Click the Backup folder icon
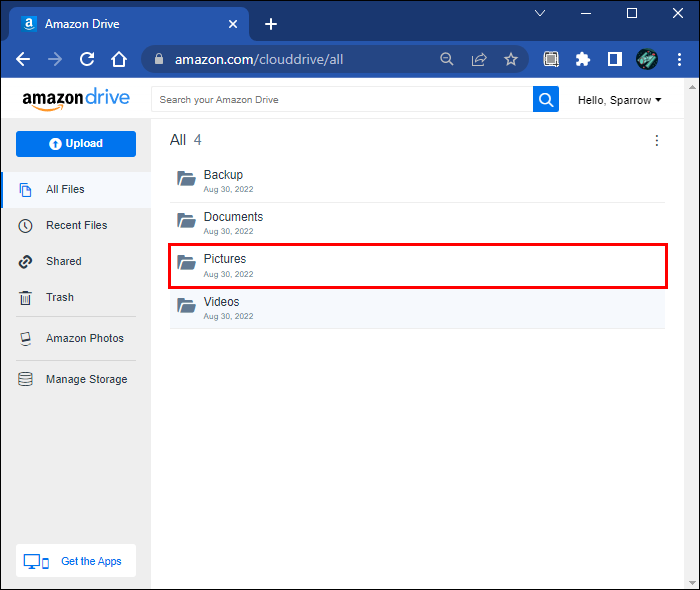 coord(186,179)
